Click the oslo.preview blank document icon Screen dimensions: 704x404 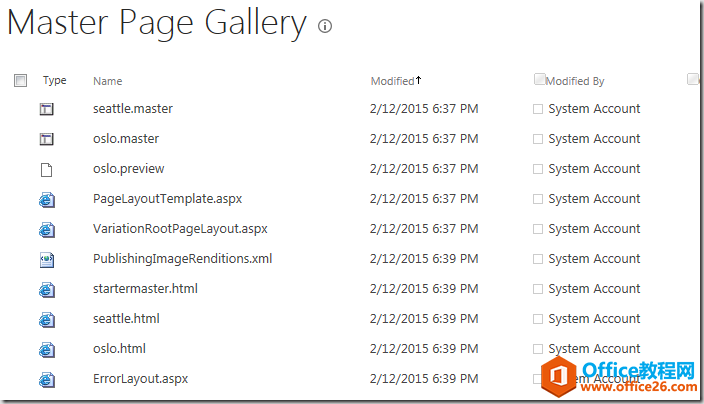tap(46, 169)
